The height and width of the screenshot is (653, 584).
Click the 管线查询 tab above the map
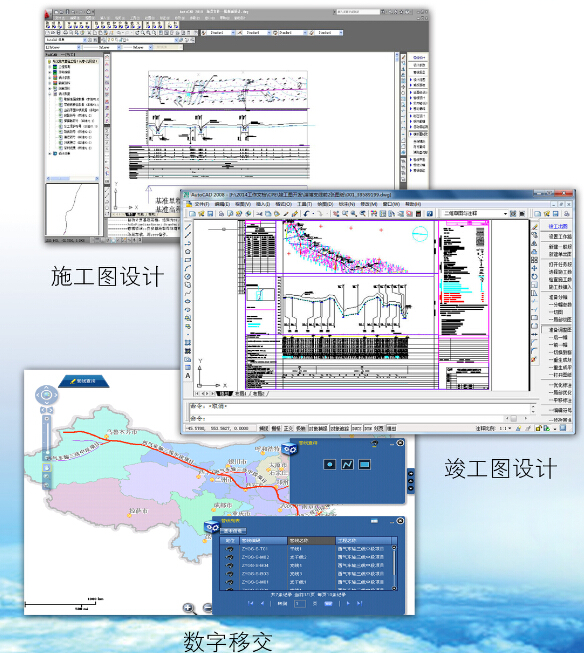click(83, 381)
